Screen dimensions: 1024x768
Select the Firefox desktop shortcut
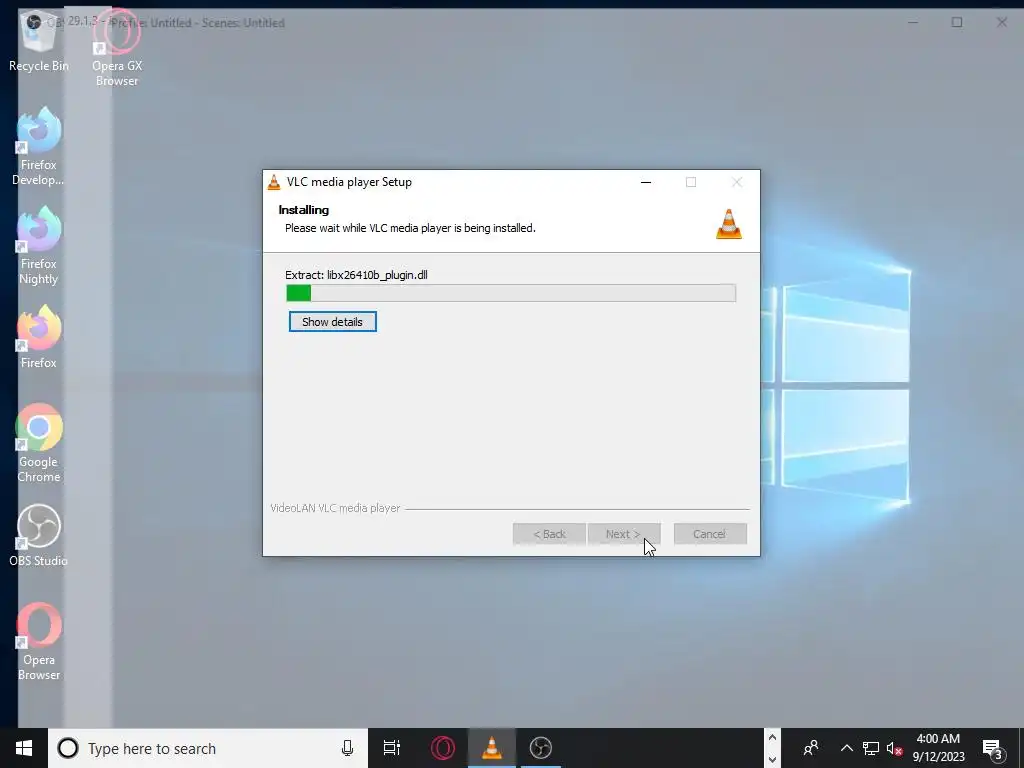39,337
